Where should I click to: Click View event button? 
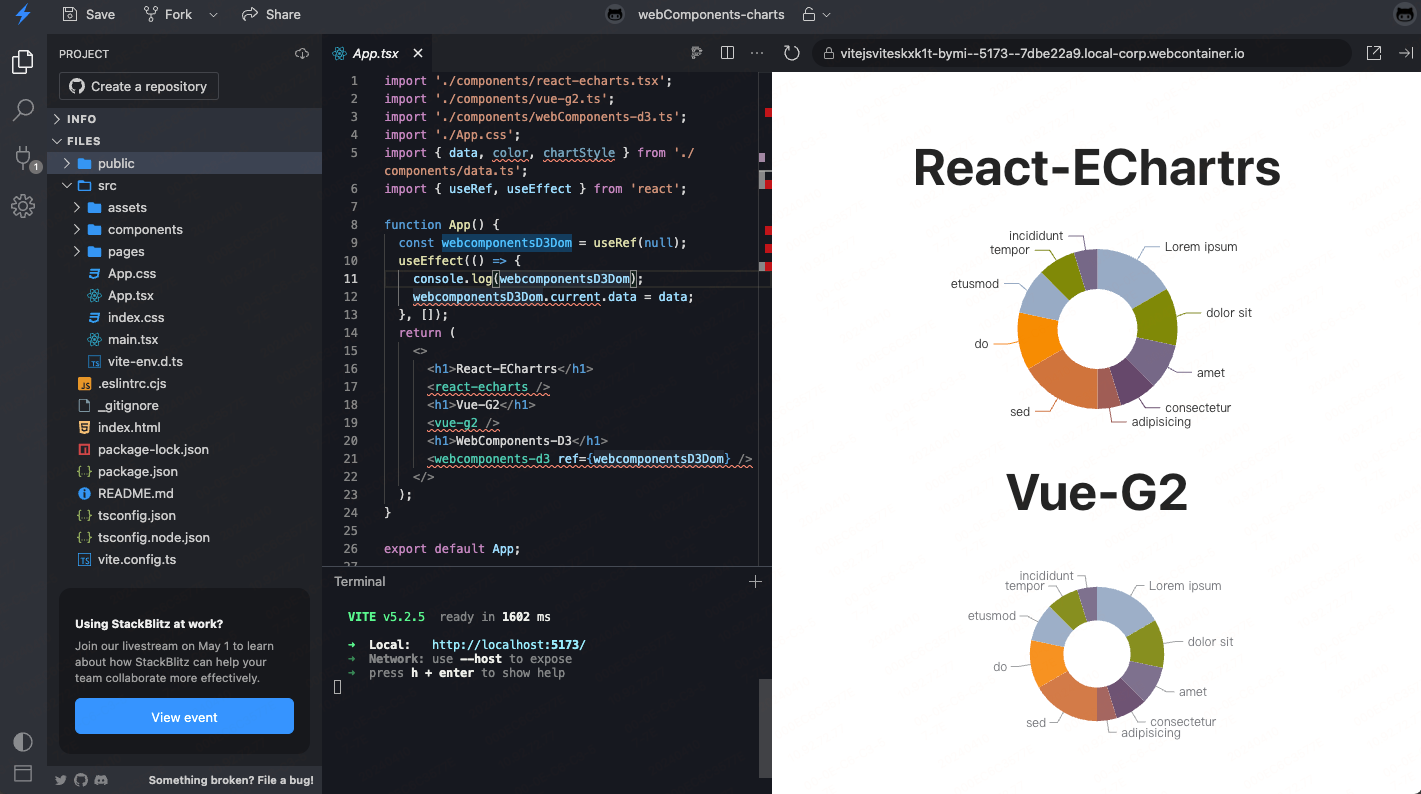[x=184, y=717]
